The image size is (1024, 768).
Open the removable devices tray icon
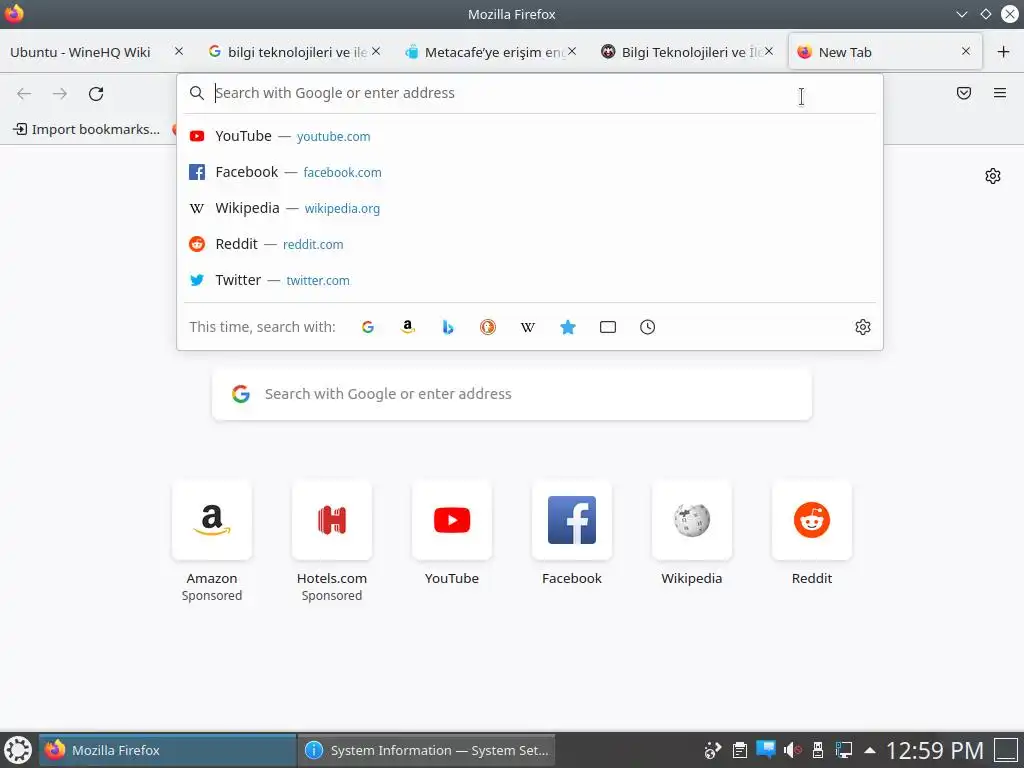(x=818, y=750)
